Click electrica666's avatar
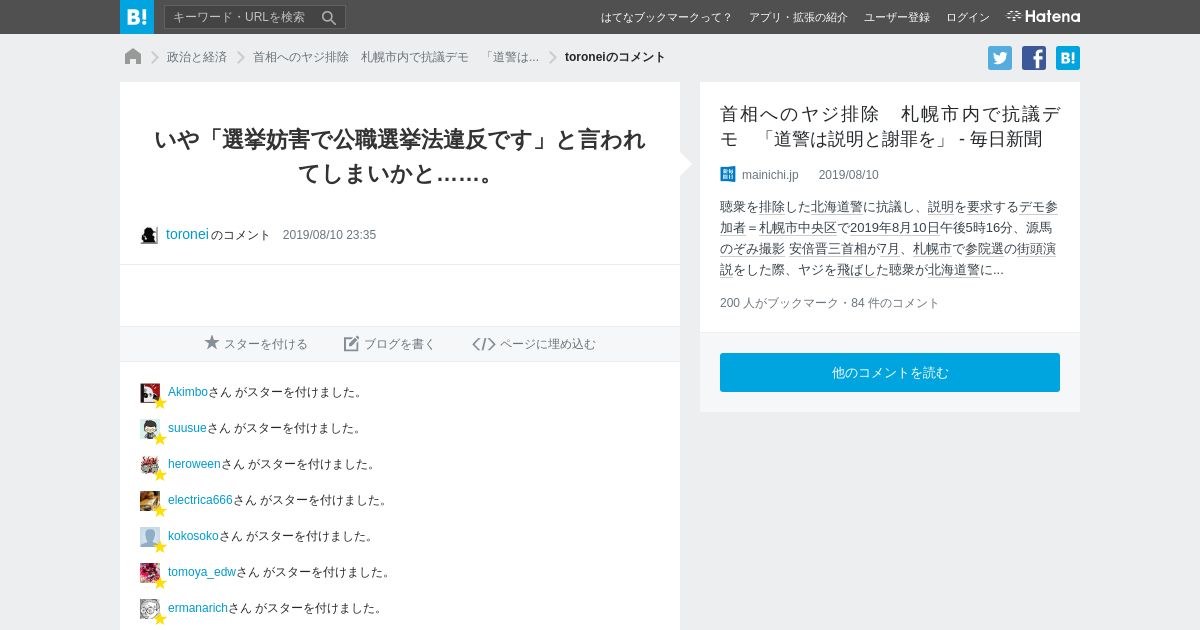The height and width of the screenshot is (630, 1200). (150, 501)
